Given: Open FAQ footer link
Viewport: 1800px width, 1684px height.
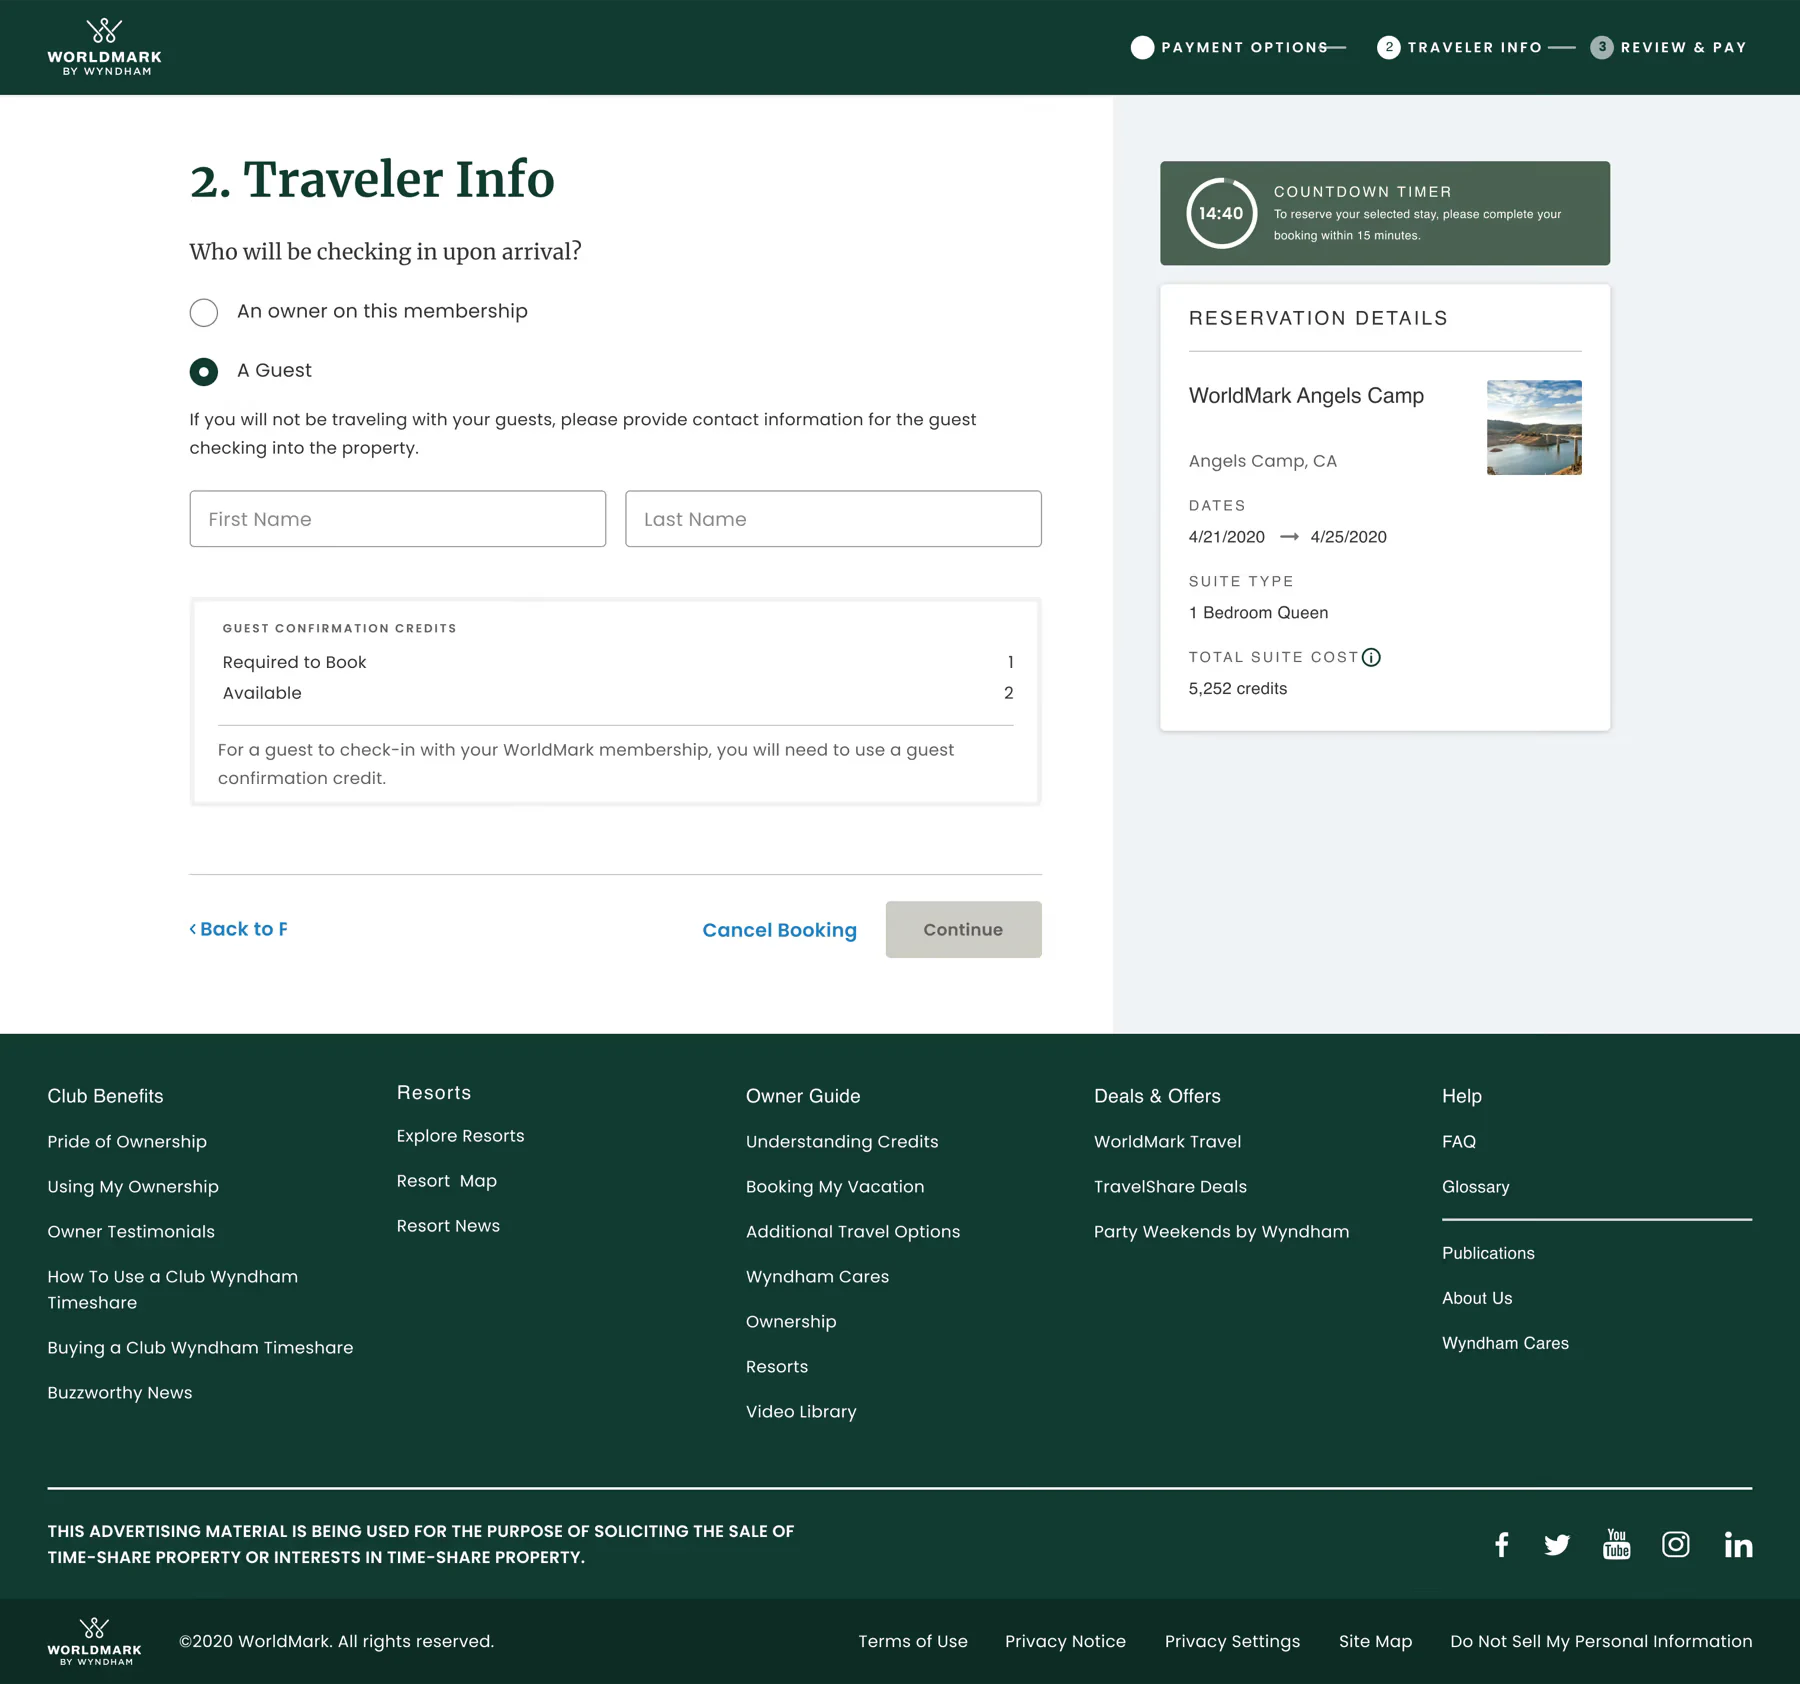Looking at the screenshot, I should [1459, 1142].
